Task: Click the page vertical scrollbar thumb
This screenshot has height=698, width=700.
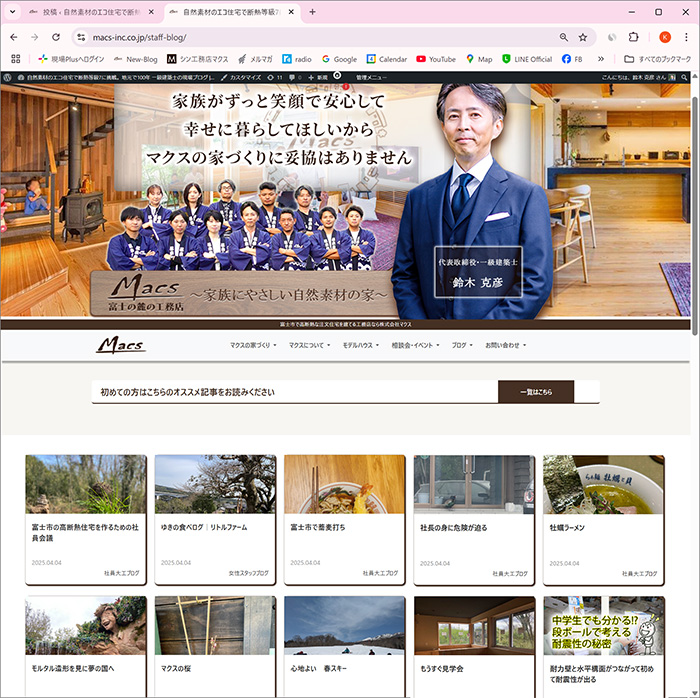Action: [x=694, y=216]
